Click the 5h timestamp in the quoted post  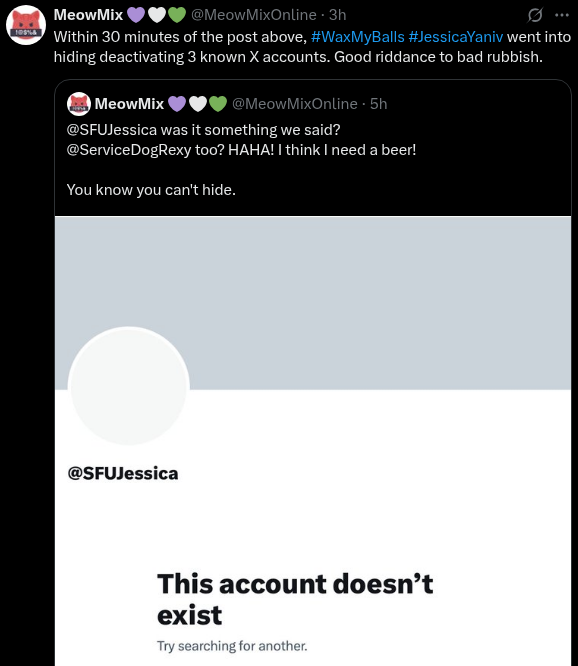378,104
